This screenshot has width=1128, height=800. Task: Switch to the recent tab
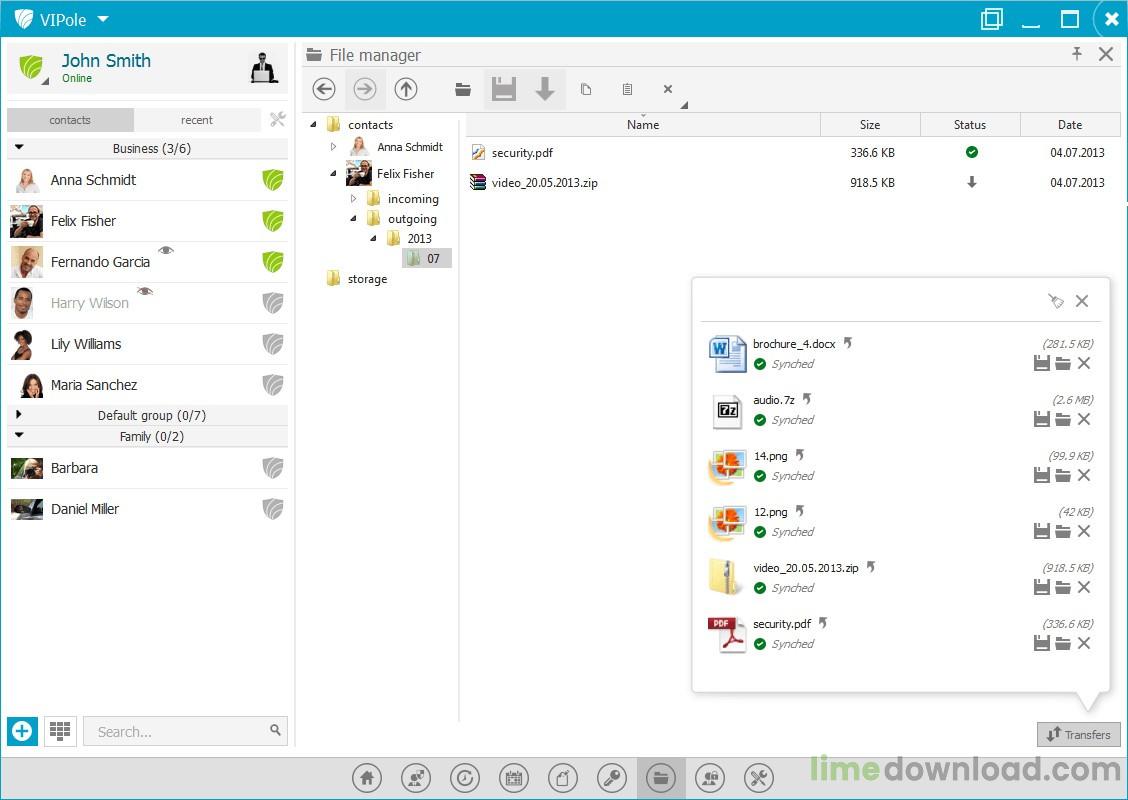click(196, 120)
